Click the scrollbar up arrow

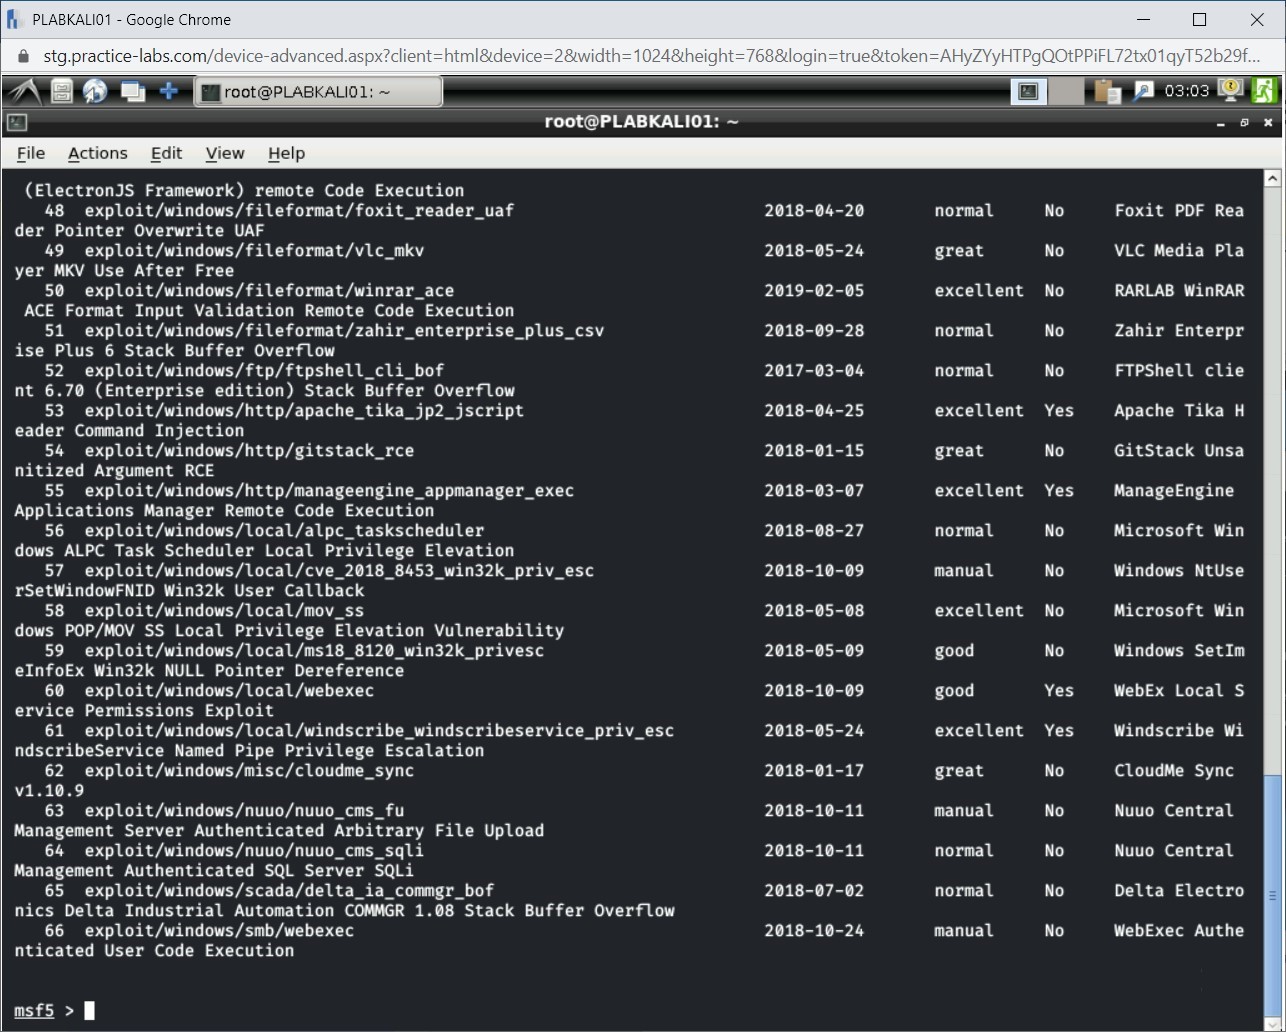pos(1272,177)
